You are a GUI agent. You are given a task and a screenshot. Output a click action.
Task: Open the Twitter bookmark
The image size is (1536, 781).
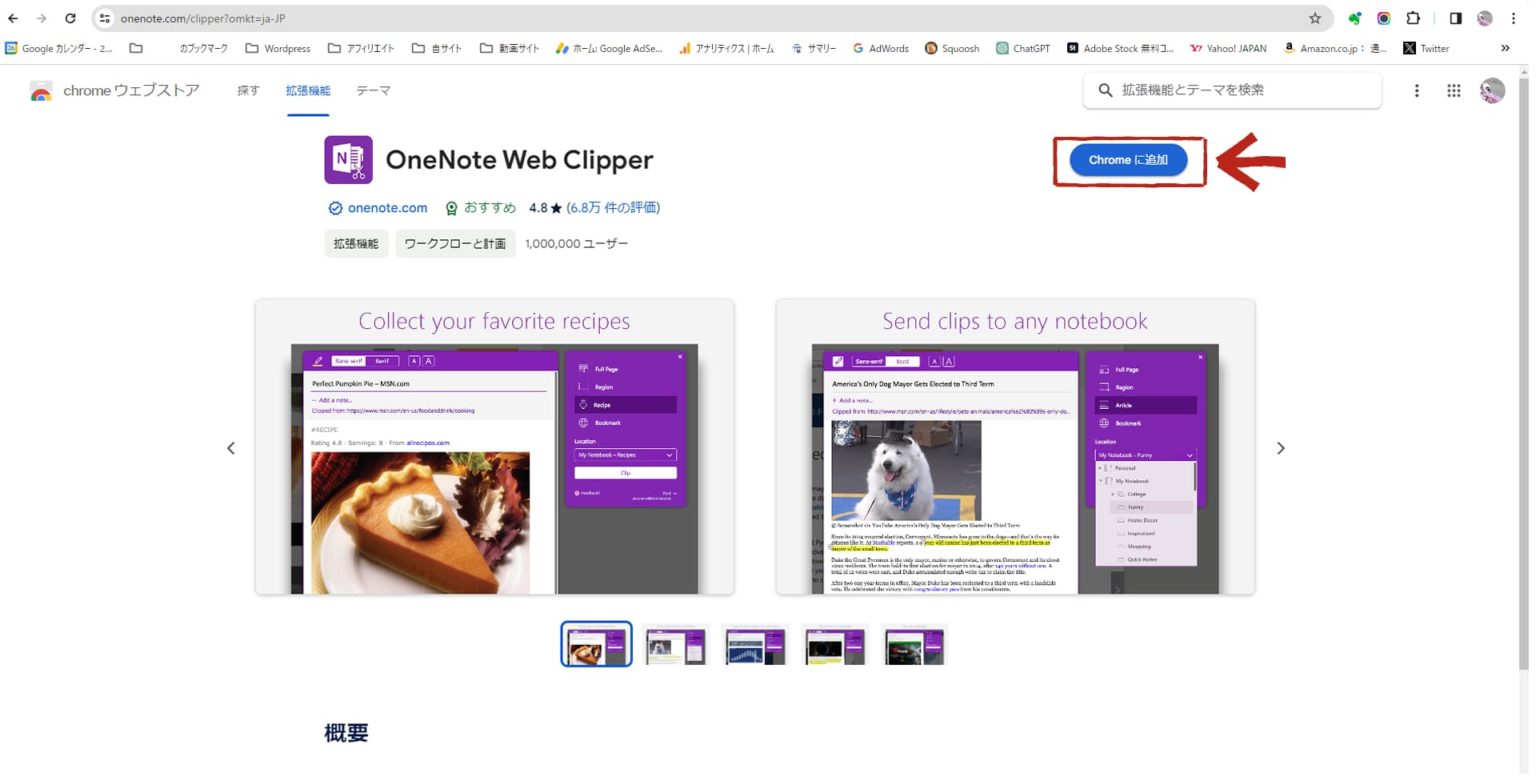[1425, 47]
